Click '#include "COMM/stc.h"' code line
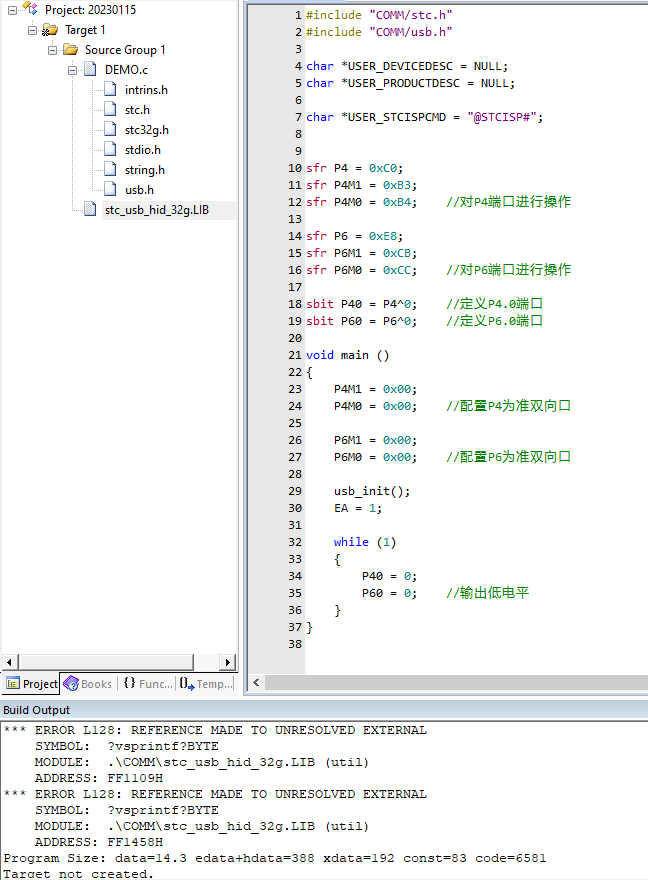Screen dimensions: 648x880 [379, 15]
